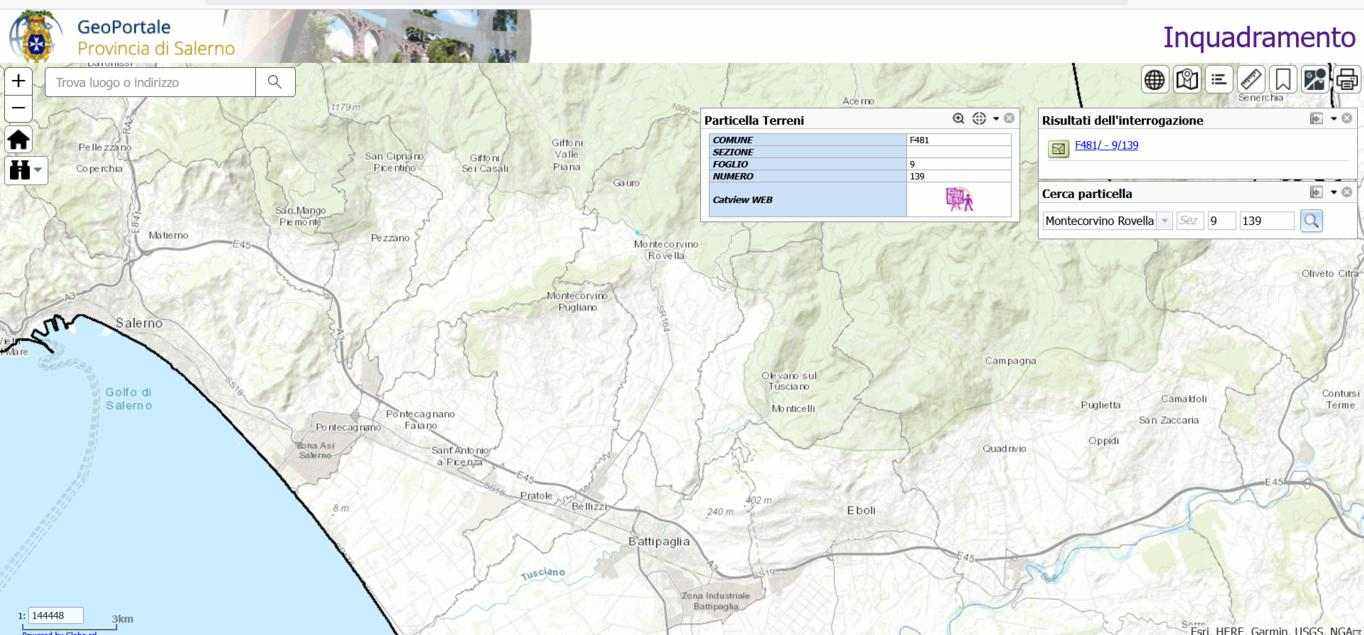This screenshot has height=635, width=1364.
Task: Return to the home map extent
Action: pos(18,139)
